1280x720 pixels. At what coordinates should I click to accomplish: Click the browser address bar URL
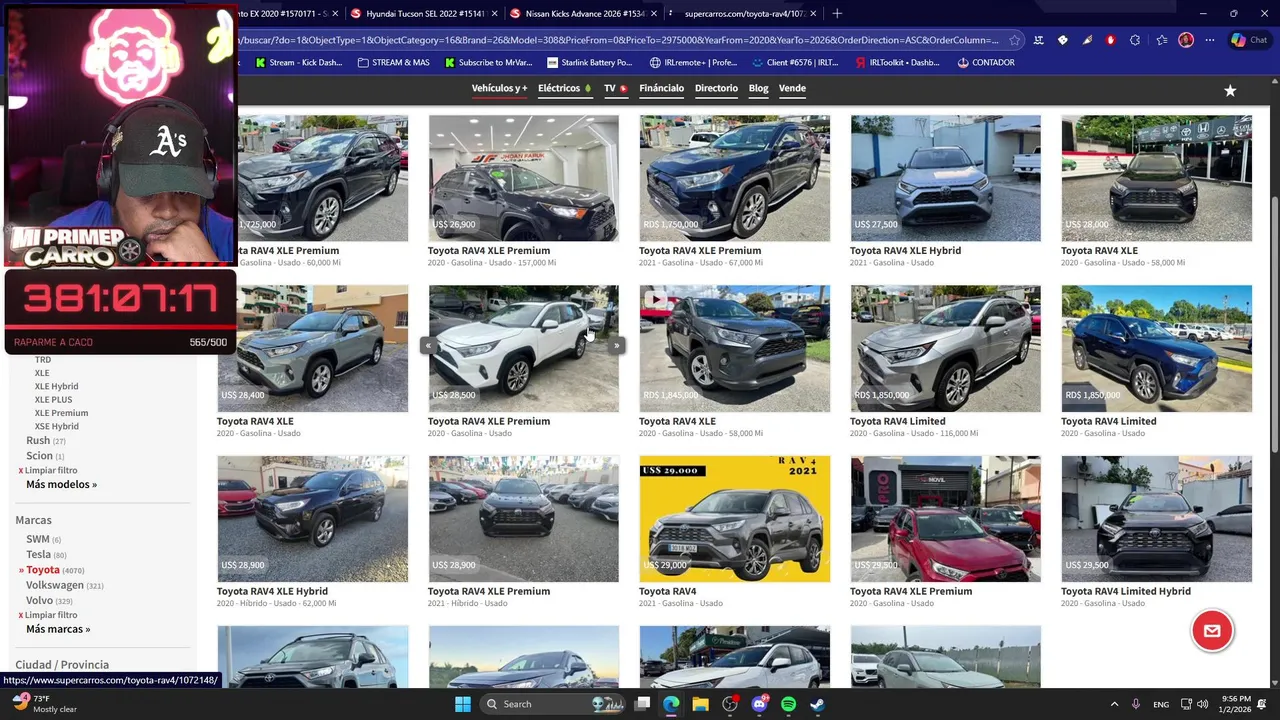[x=618, y=40]
